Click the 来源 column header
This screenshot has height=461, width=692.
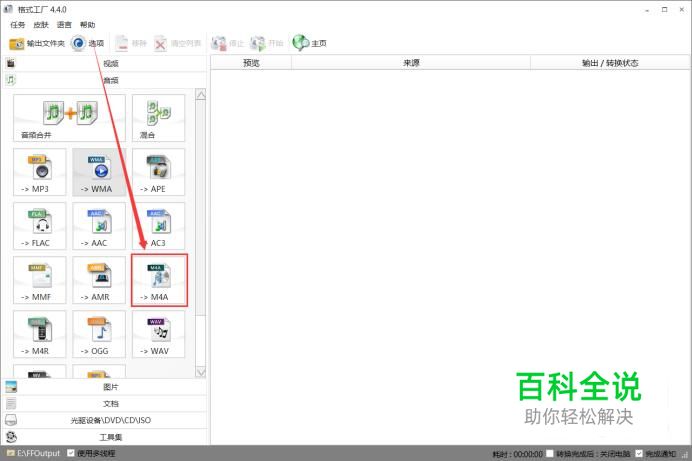coord(411,63)
